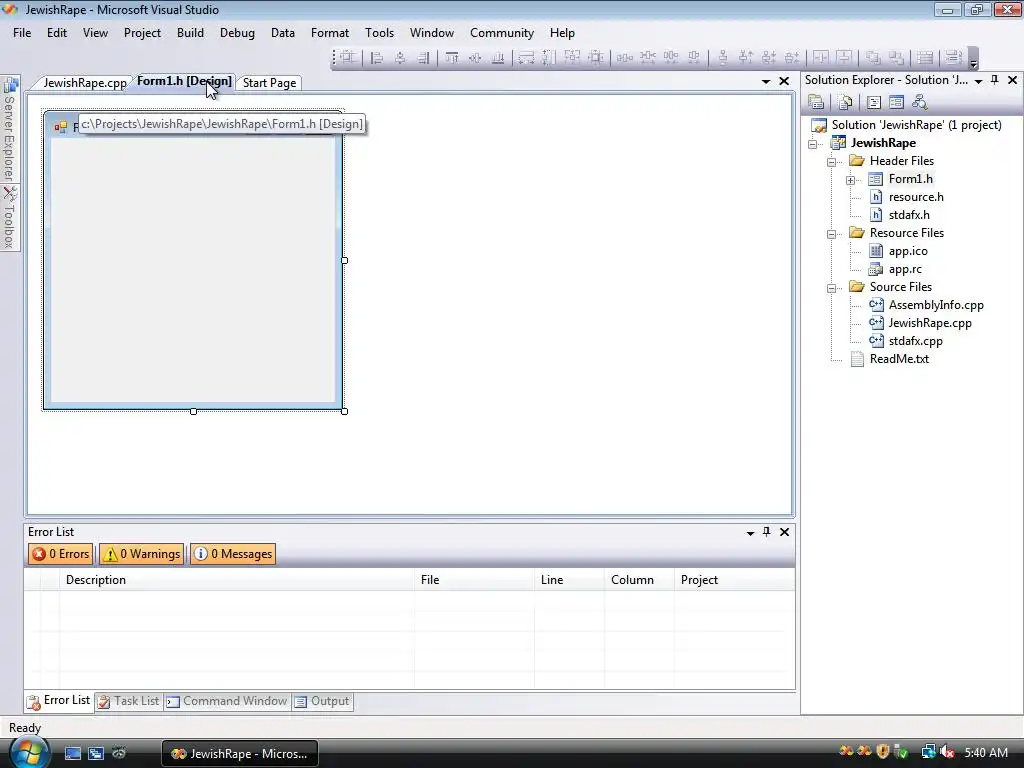
Task: Switch to the Output tab
Action: click(323, 701)
